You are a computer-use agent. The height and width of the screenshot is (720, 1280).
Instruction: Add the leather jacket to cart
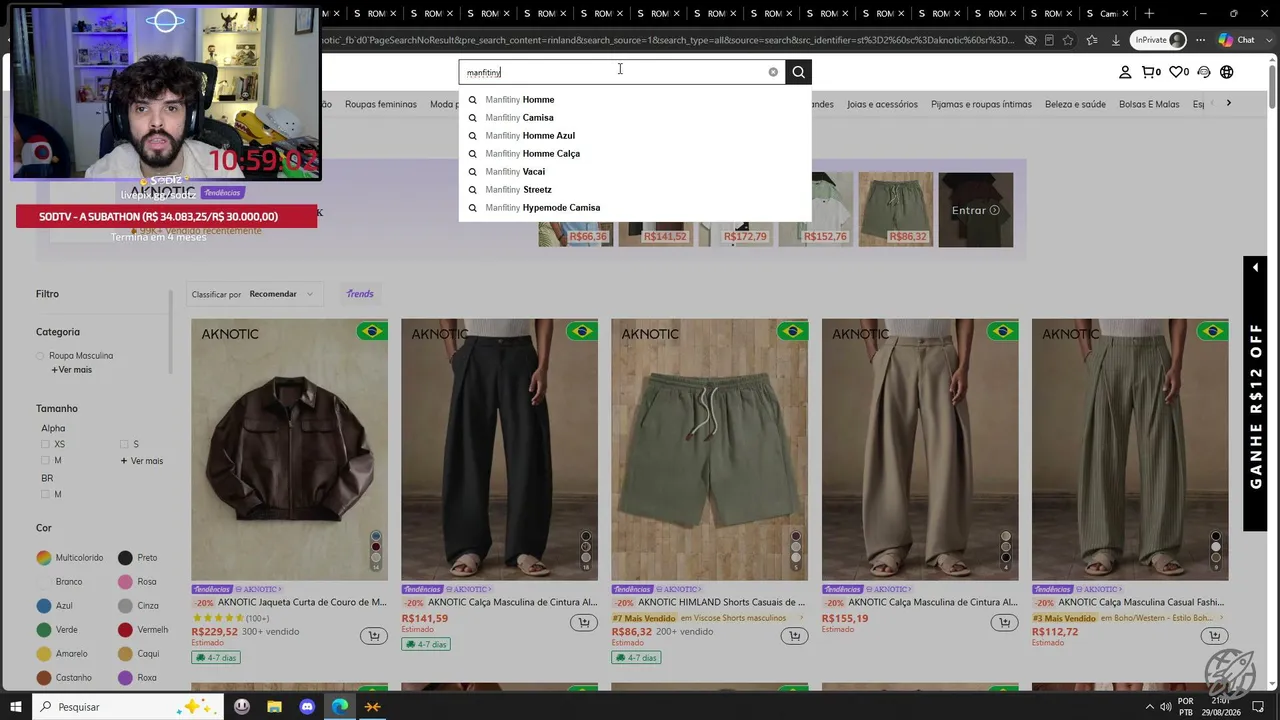tap(374, 636)
